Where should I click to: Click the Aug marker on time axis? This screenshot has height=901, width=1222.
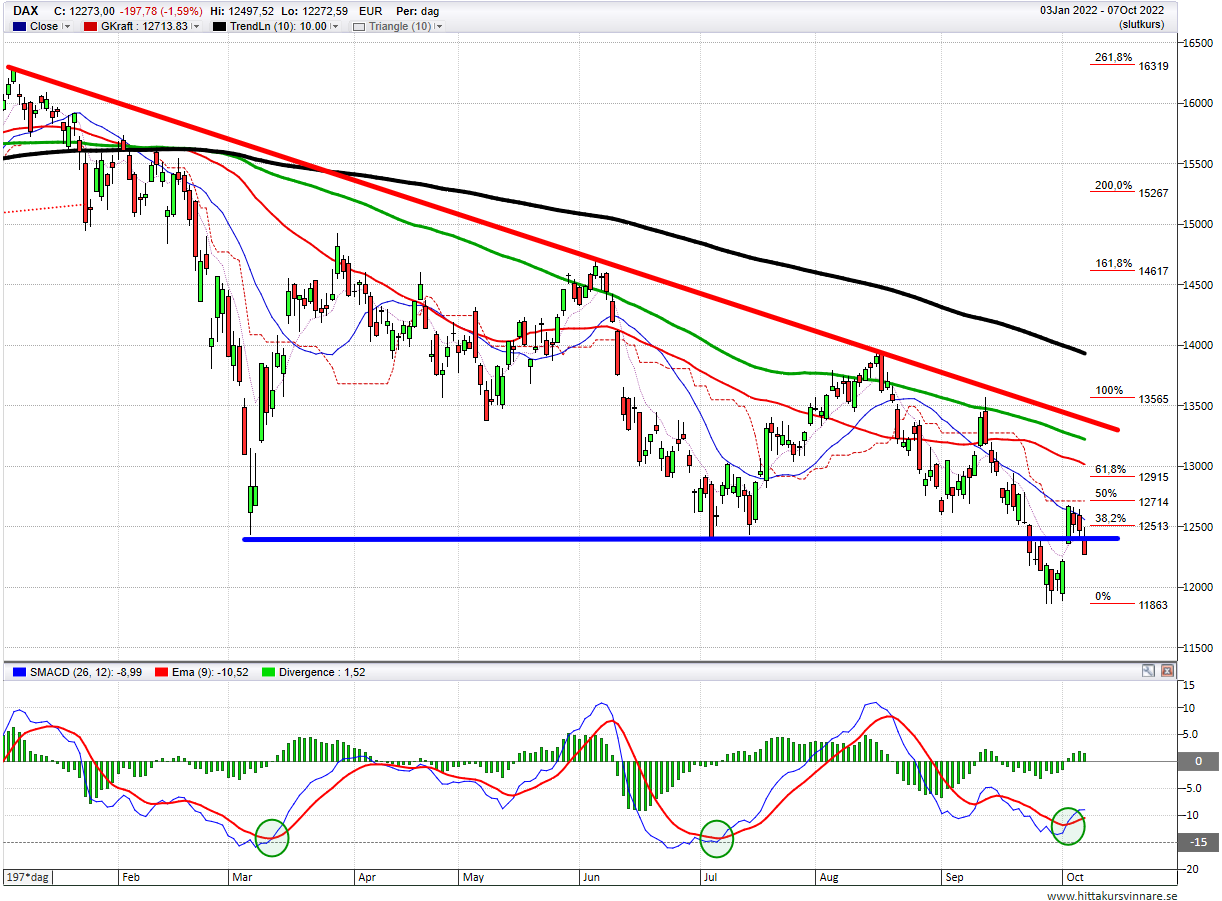click(829, 877)
